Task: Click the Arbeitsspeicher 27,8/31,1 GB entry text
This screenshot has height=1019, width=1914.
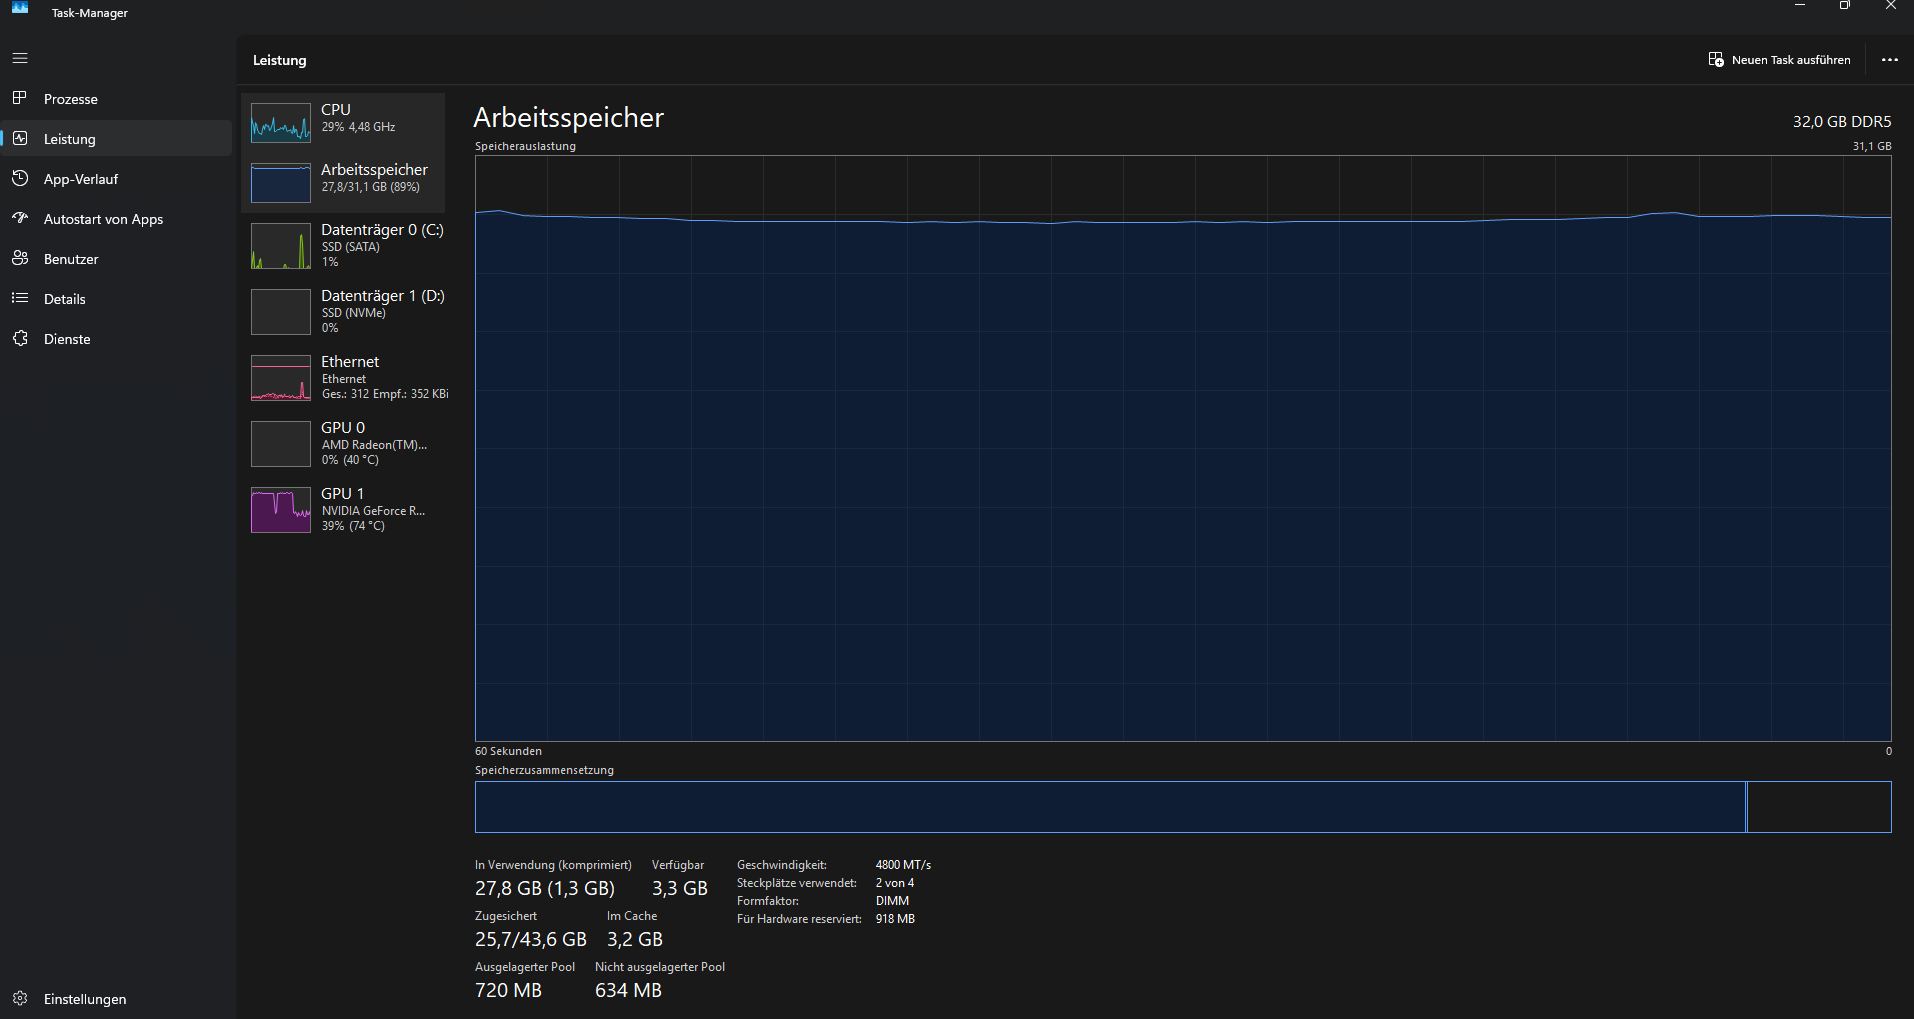Action: [371, 187]
